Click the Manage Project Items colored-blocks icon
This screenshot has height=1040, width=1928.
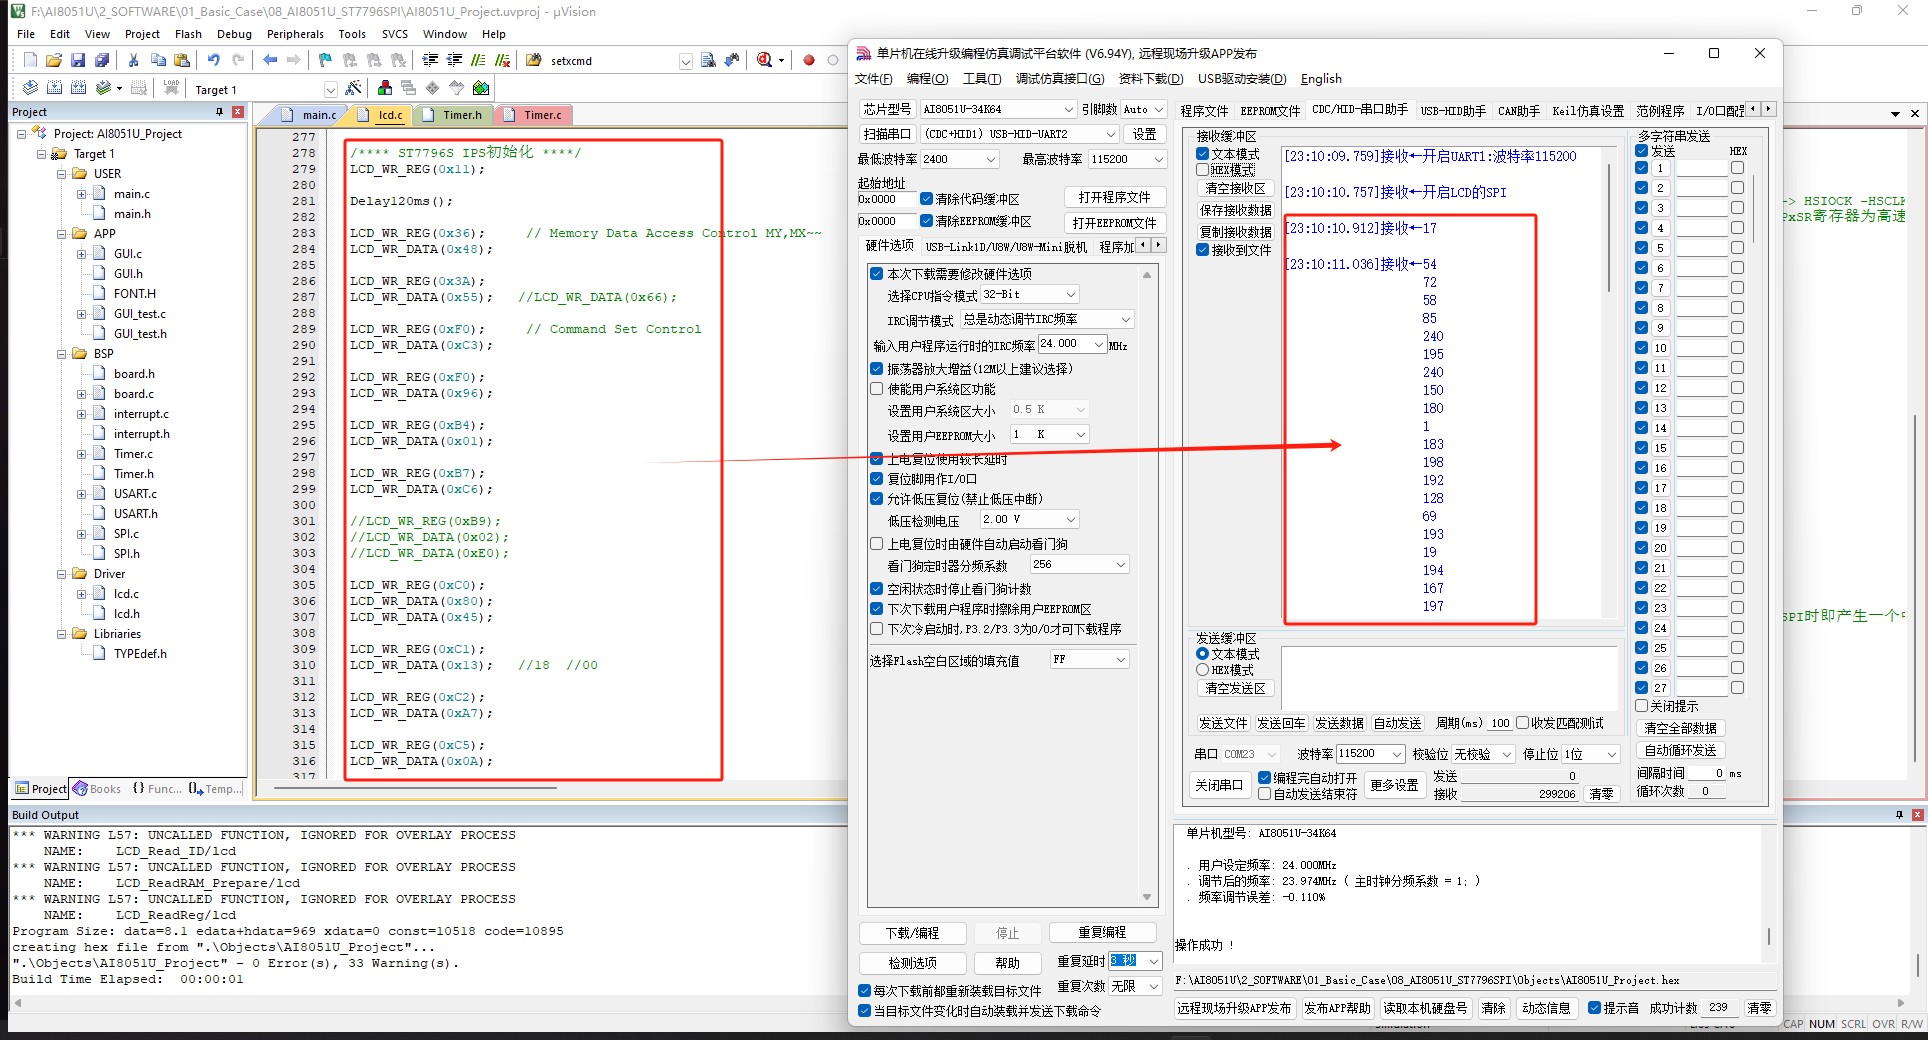point(385,88)
